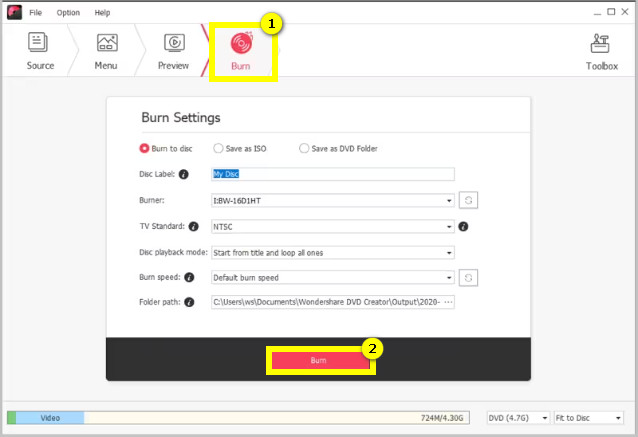Minimize the application window
Image resolution: width=638 pixels, height=437 pixels.
(x=597, y=13)
